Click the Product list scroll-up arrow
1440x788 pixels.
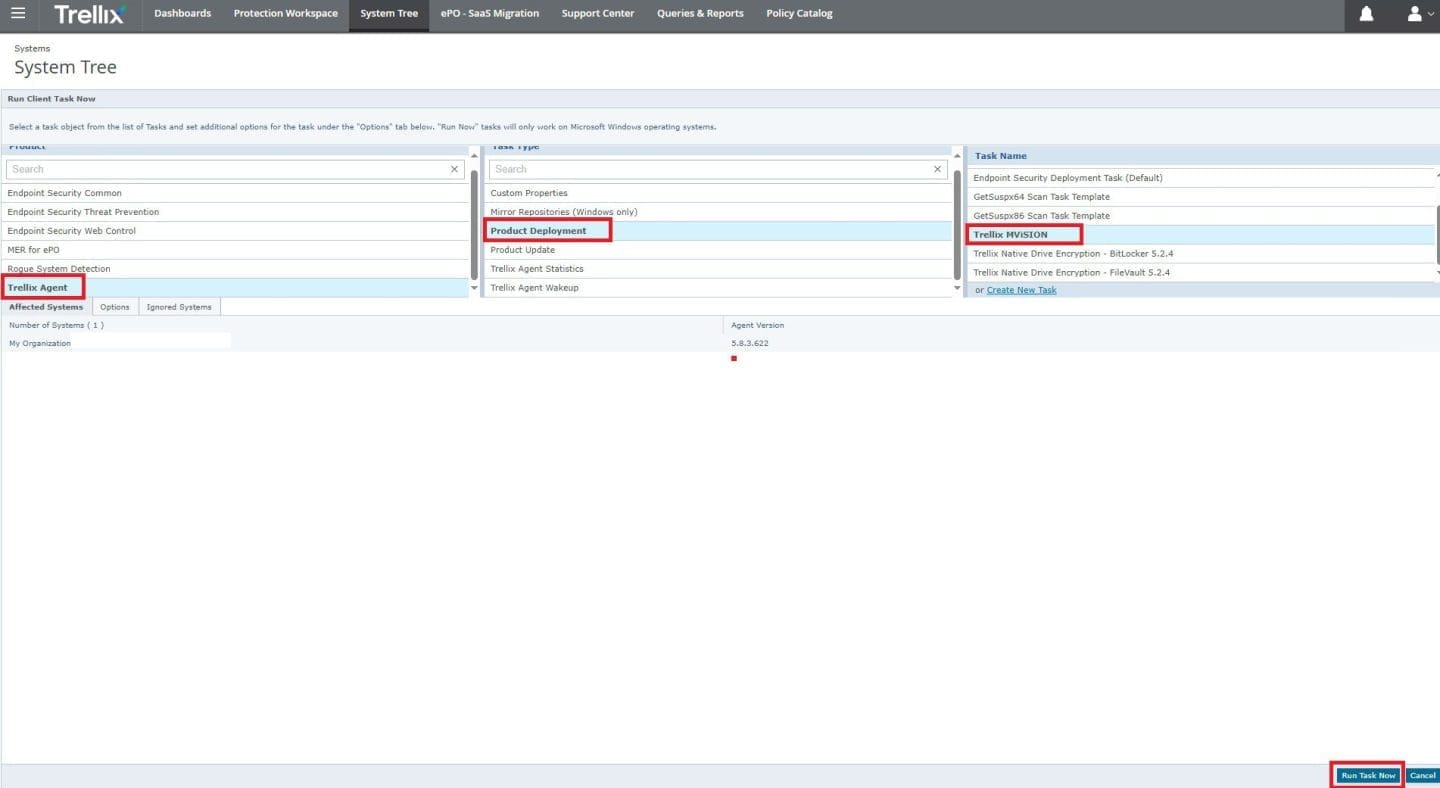474,155
